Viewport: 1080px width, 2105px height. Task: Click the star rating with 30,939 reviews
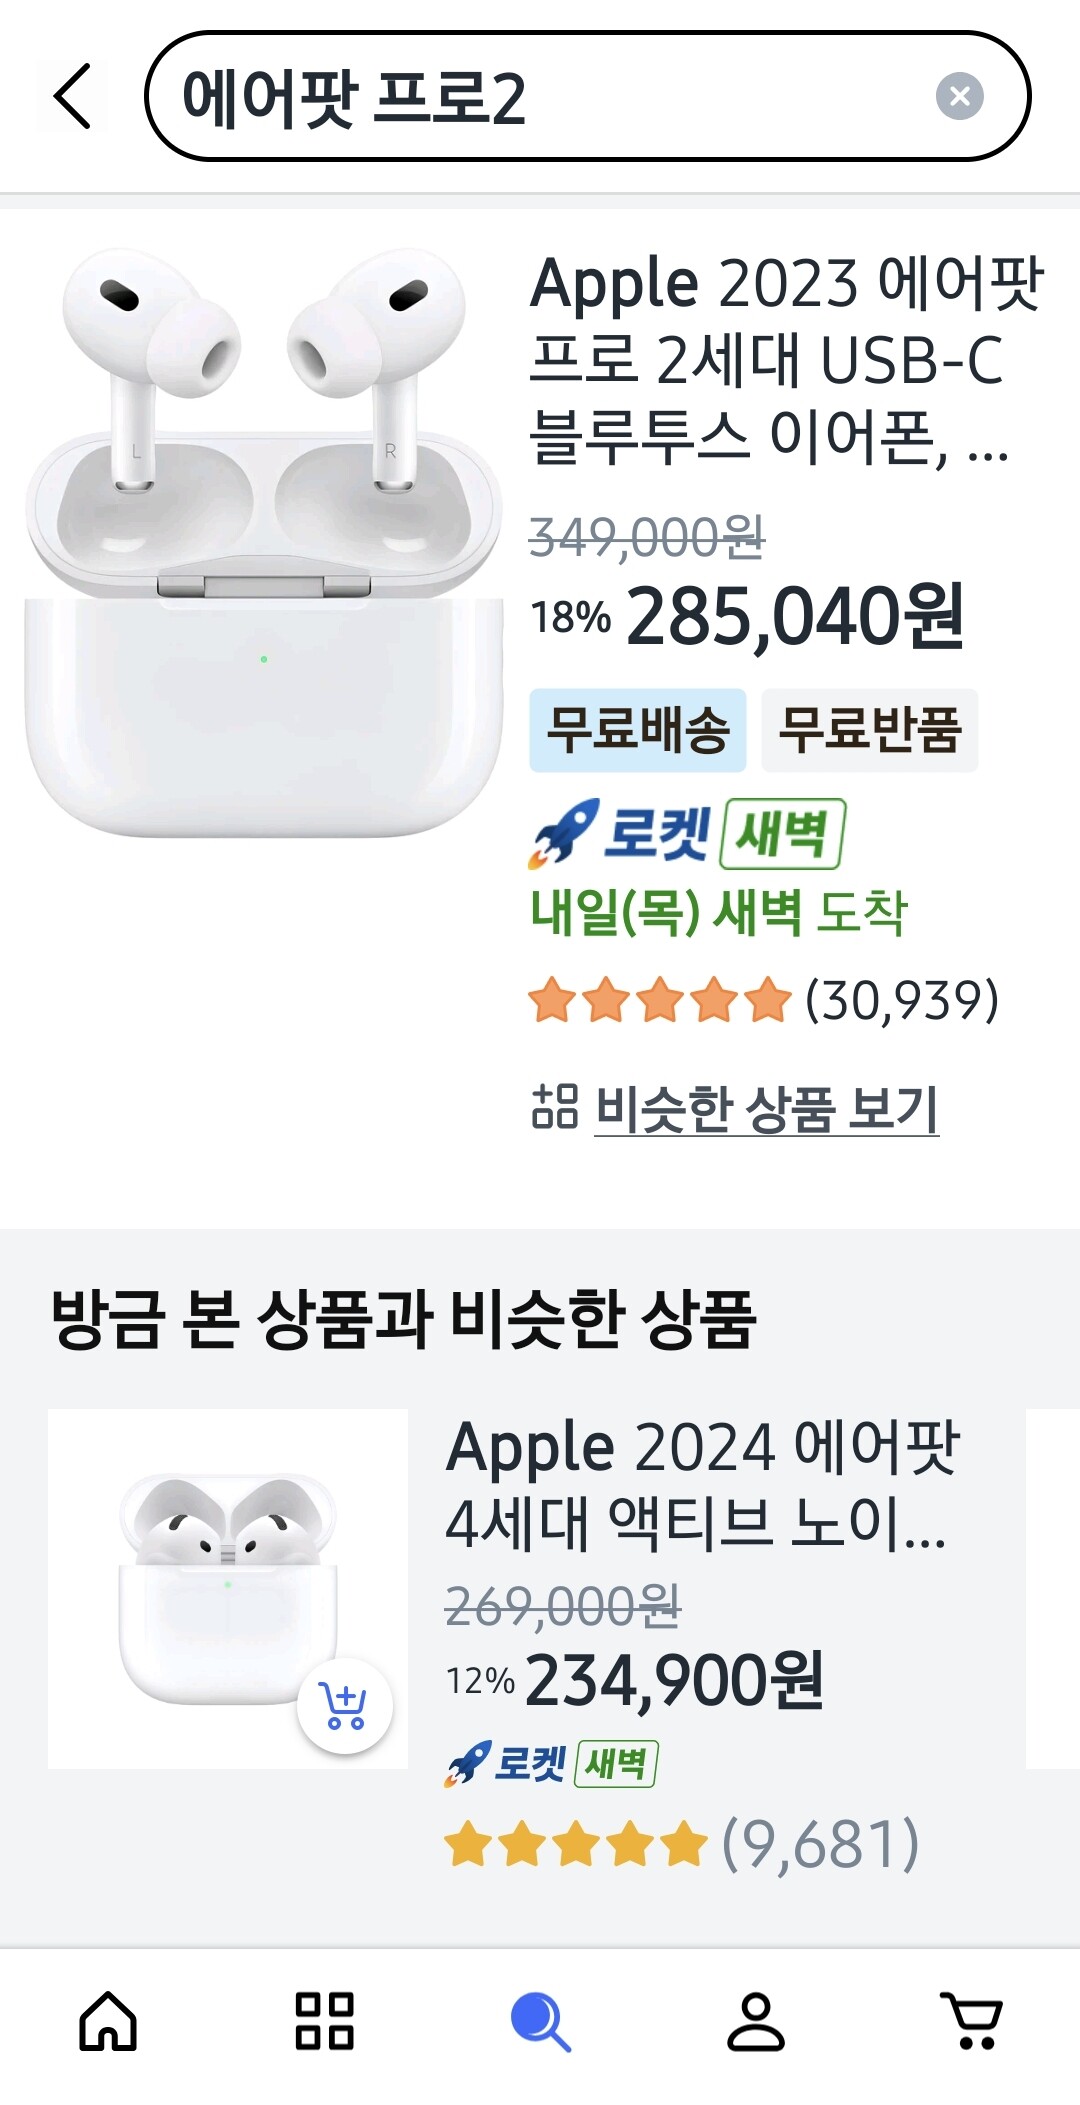click(764, 1000)
